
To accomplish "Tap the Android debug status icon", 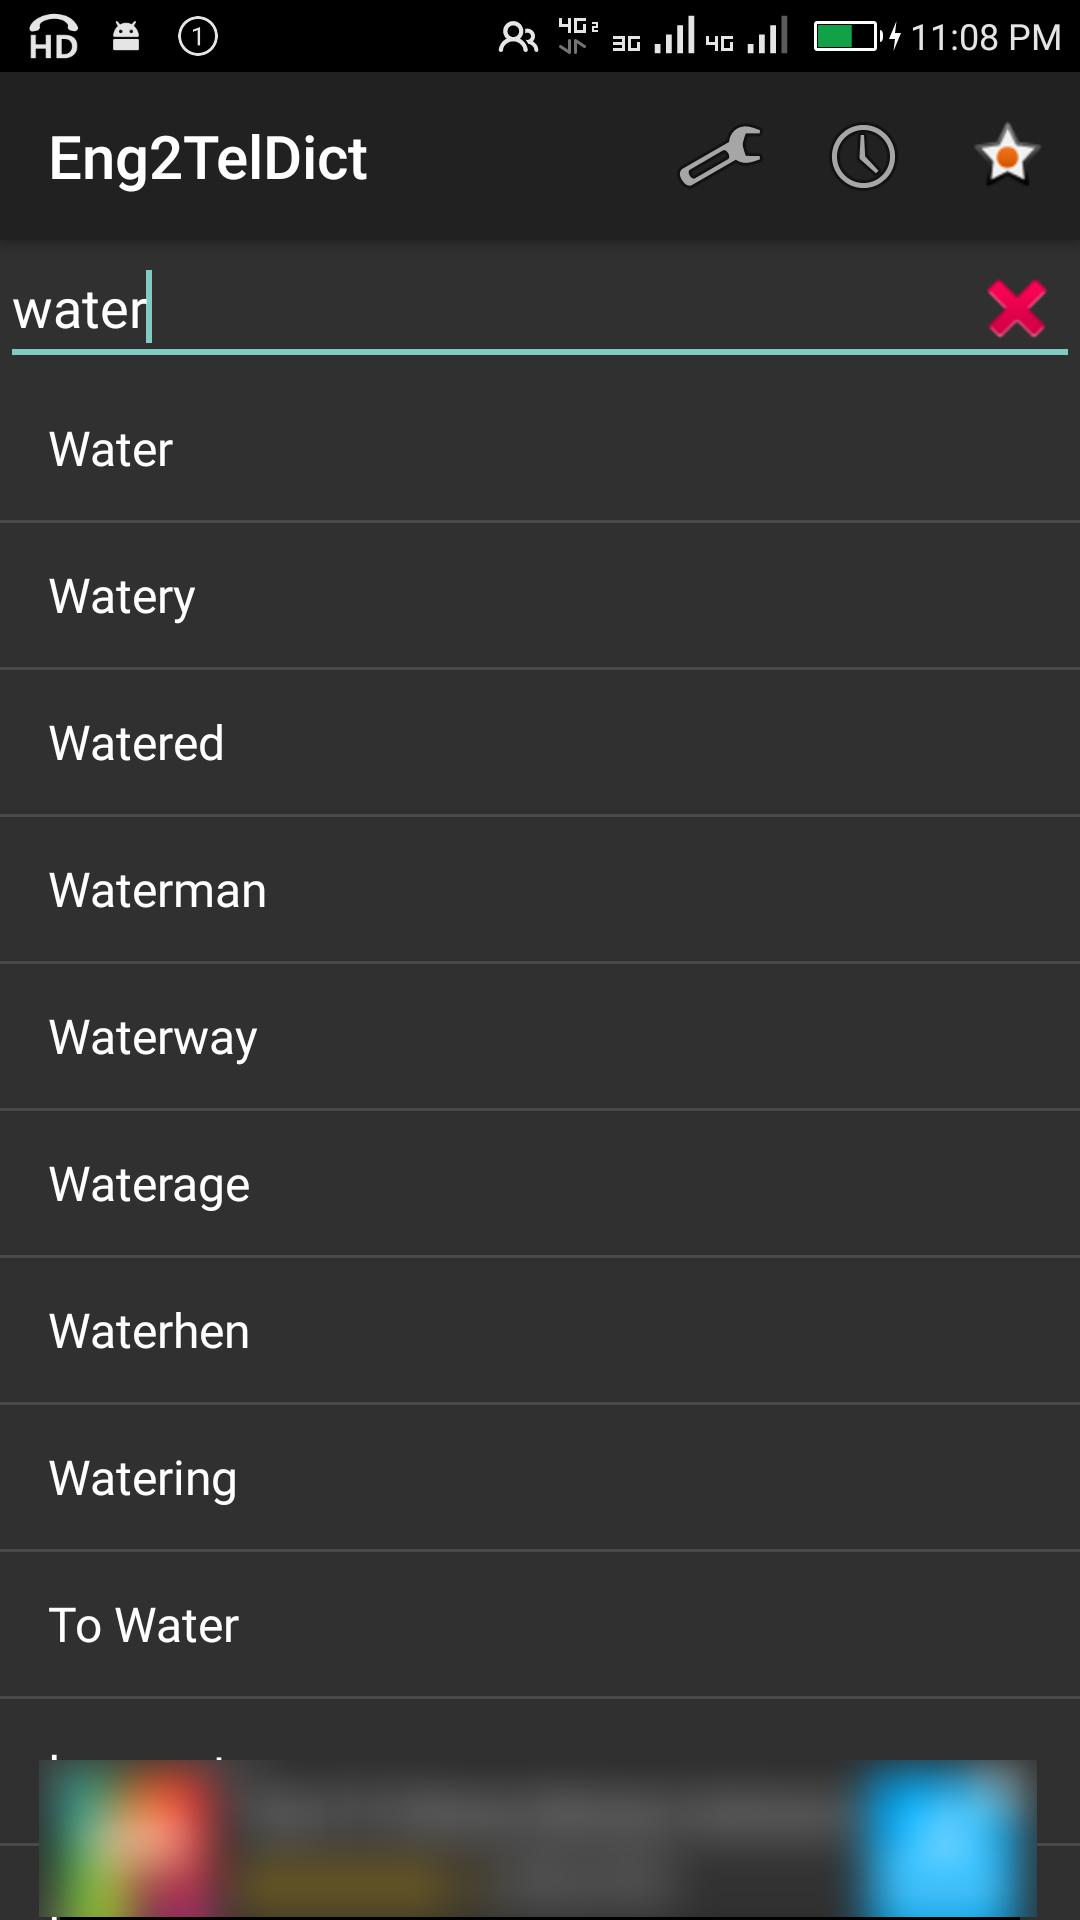I will (126, 37).
